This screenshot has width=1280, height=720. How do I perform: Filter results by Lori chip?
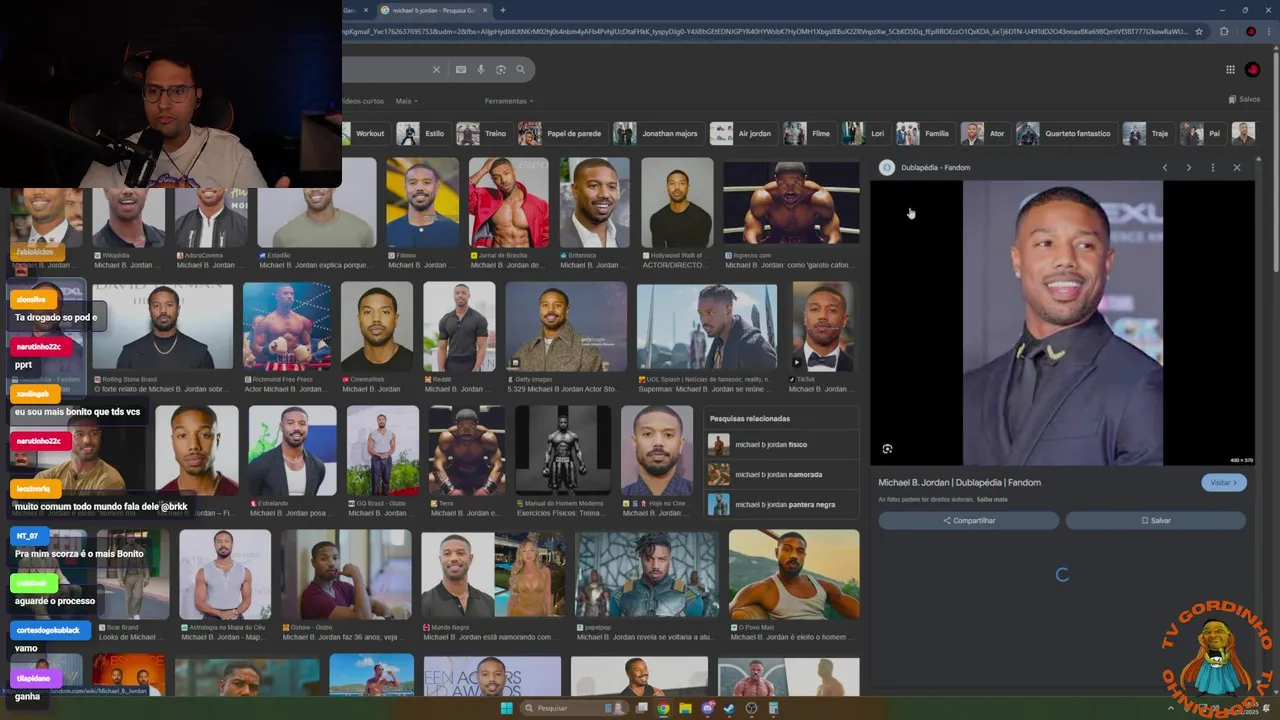865,133
